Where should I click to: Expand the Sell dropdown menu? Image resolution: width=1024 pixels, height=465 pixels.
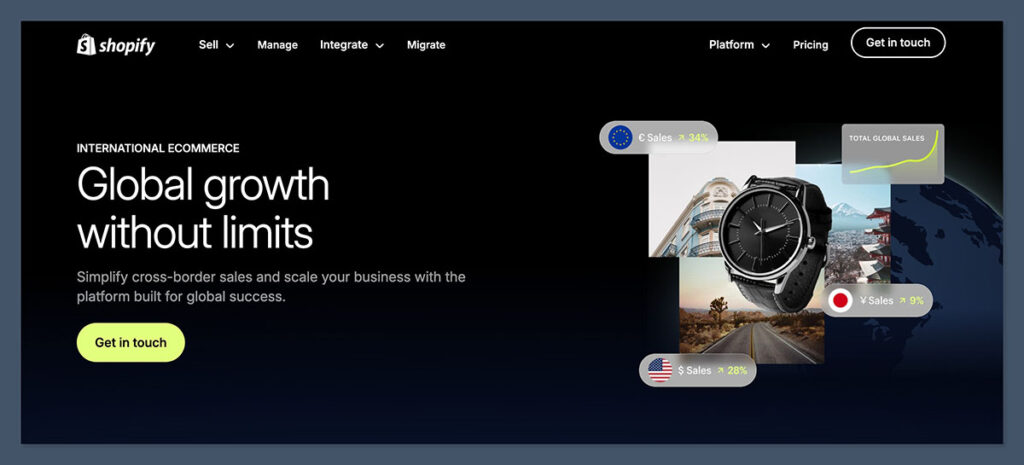216,45
